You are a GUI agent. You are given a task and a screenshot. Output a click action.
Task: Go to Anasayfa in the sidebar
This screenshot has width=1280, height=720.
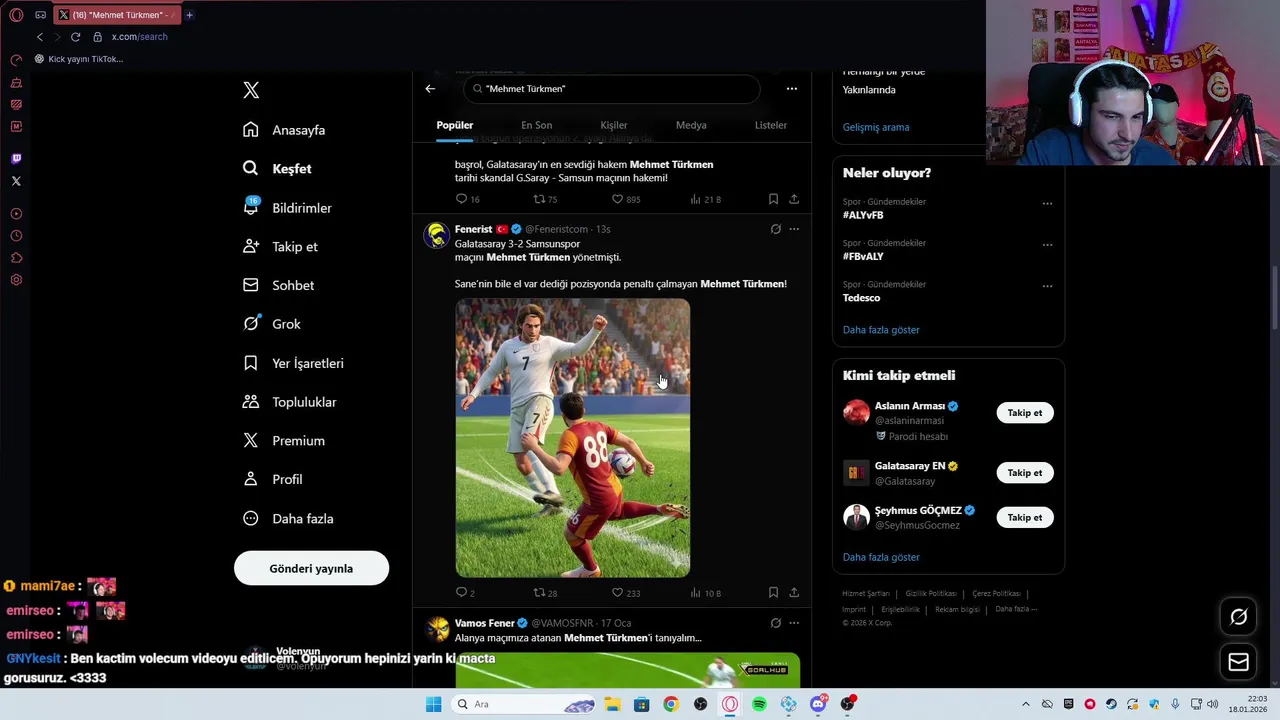285,130
